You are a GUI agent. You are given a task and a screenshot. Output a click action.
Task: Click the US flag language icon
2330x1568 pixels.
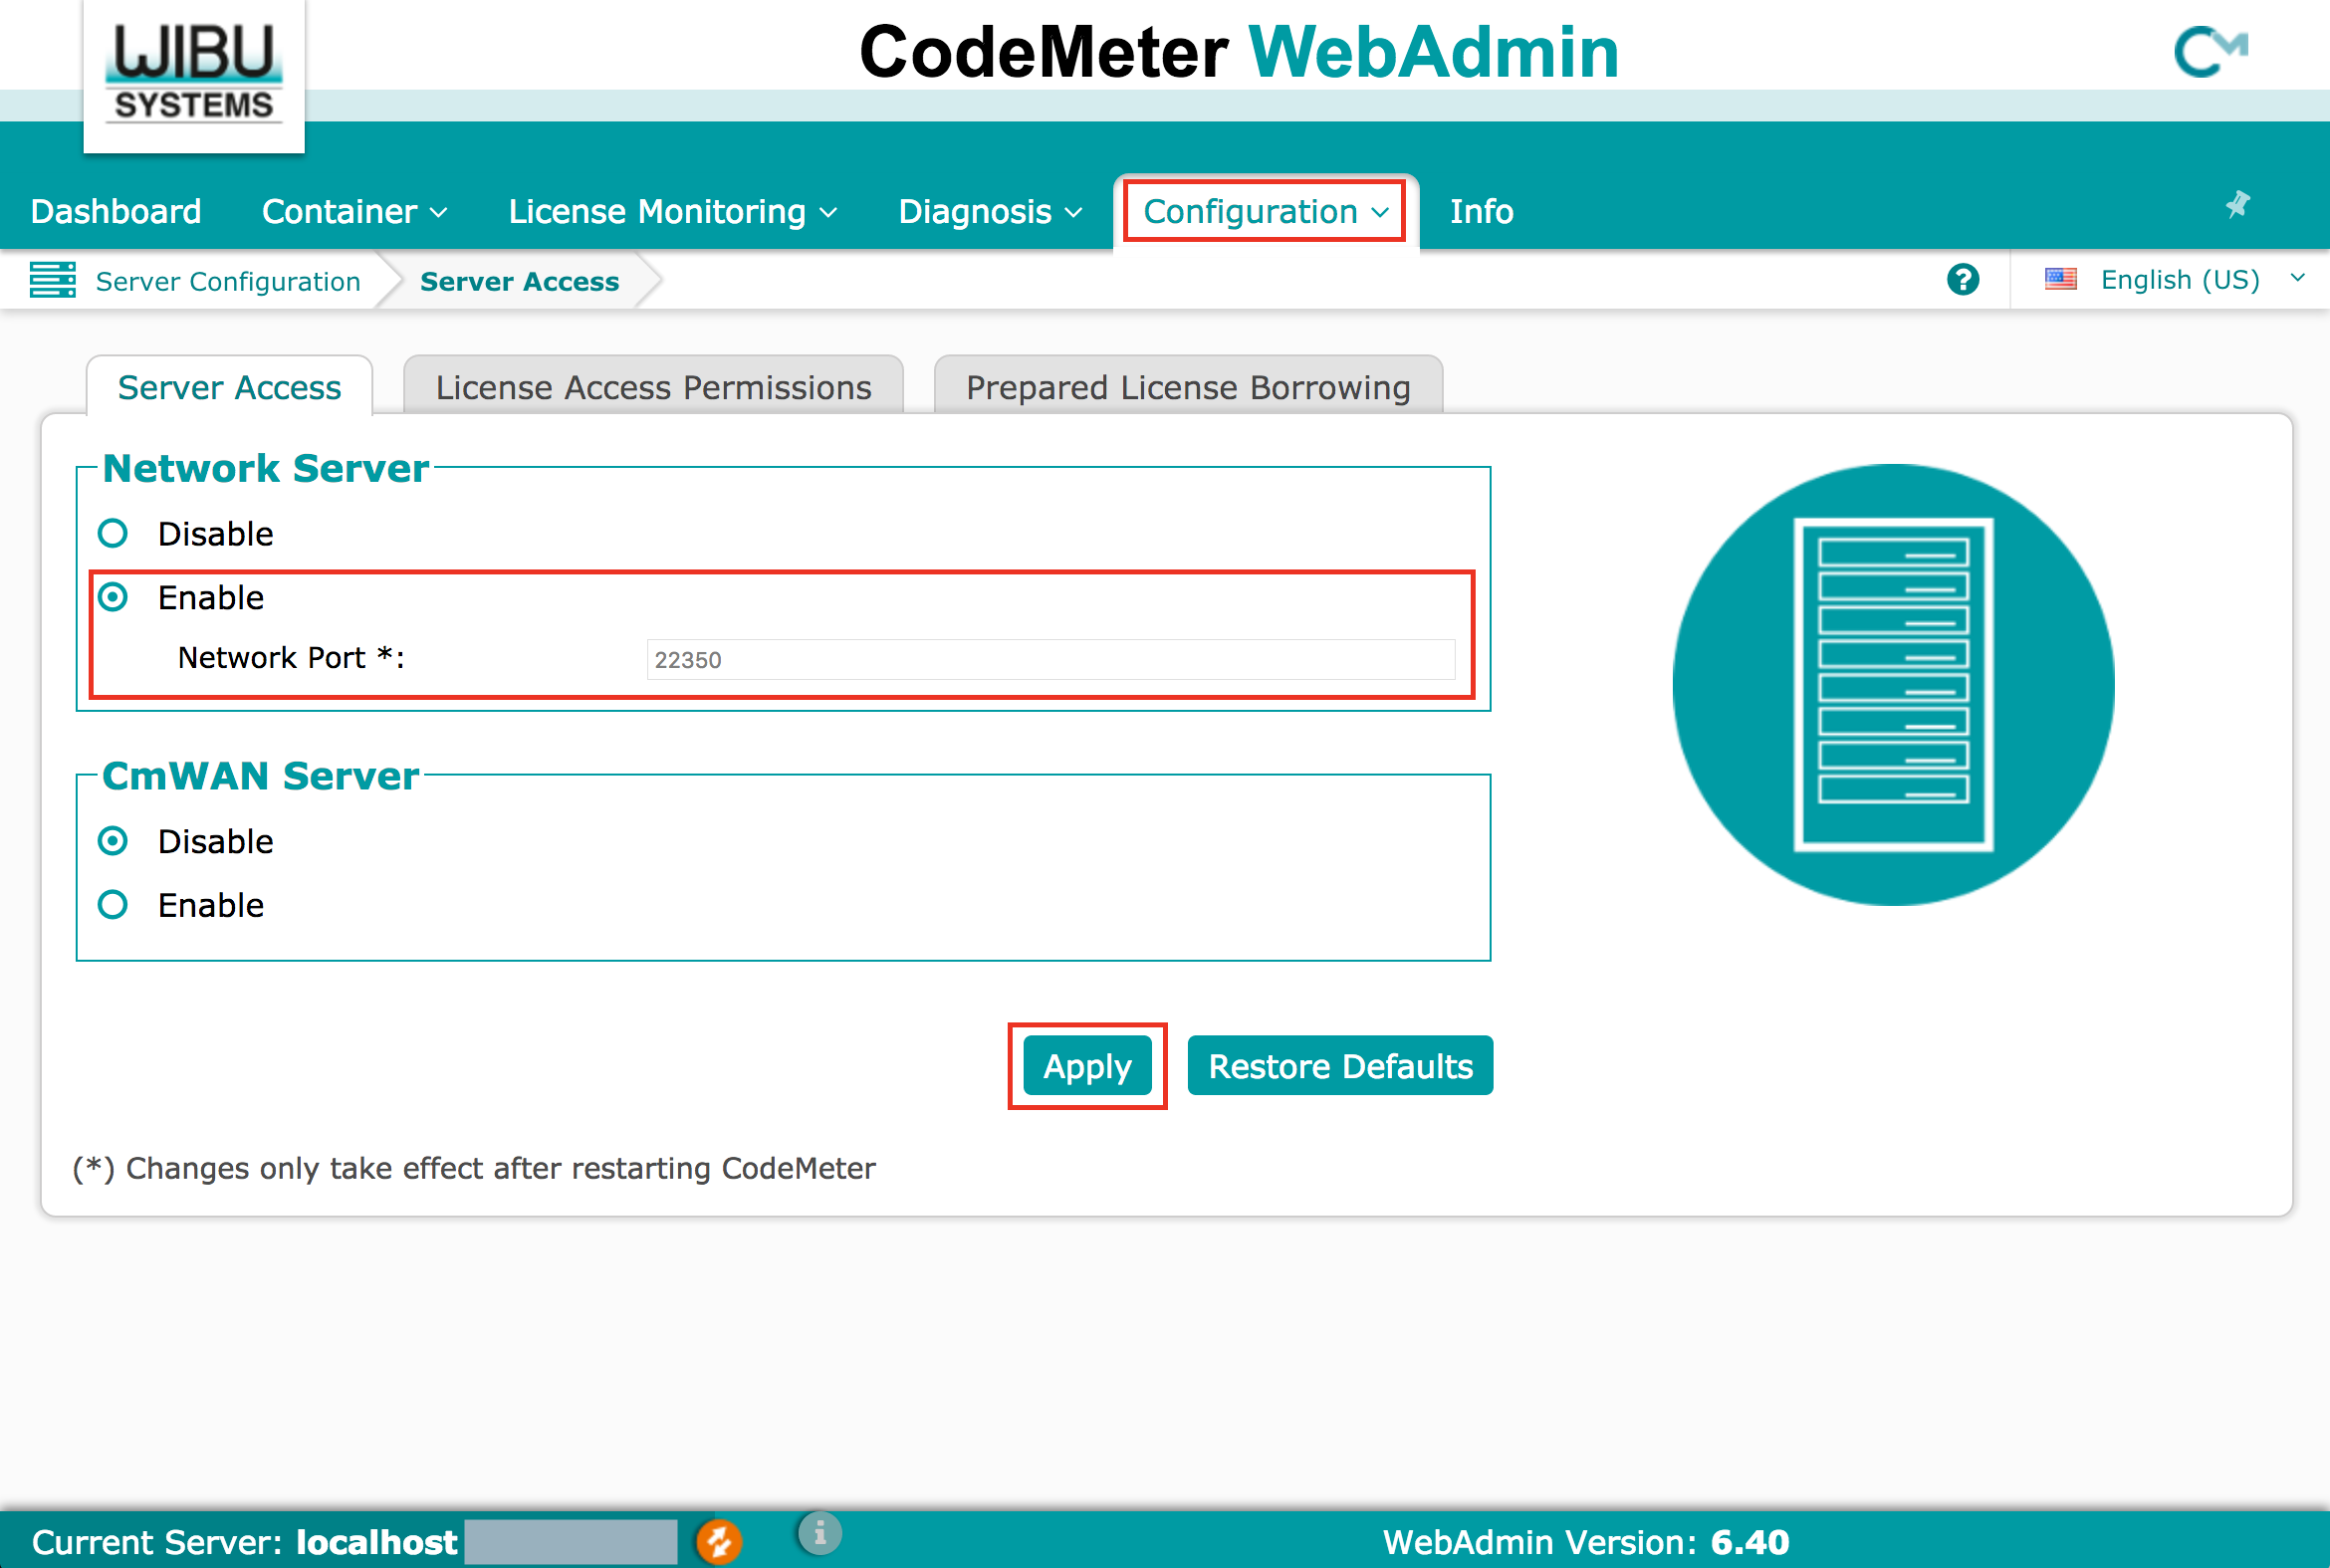coord(2060,279)
